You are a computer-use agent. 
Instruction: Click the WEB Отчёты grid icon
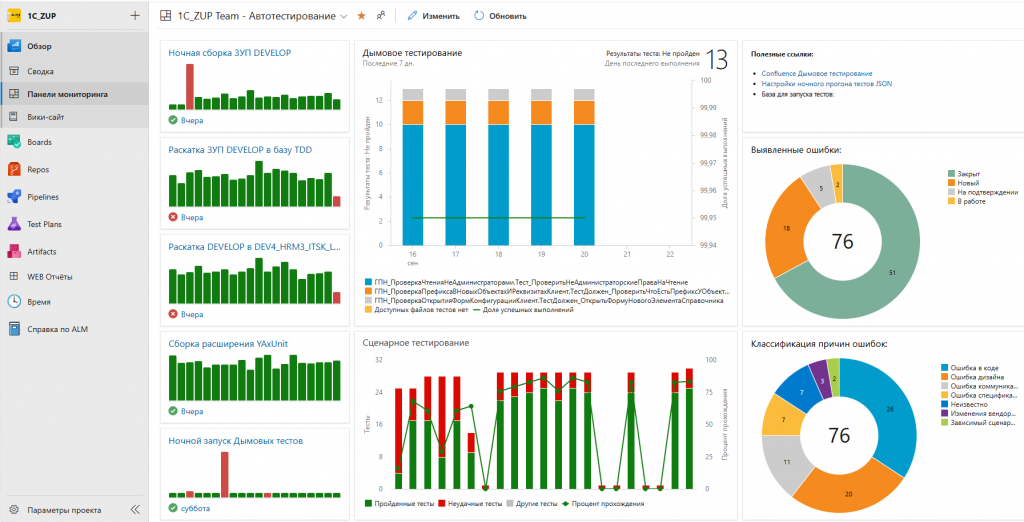pos(14,276)
